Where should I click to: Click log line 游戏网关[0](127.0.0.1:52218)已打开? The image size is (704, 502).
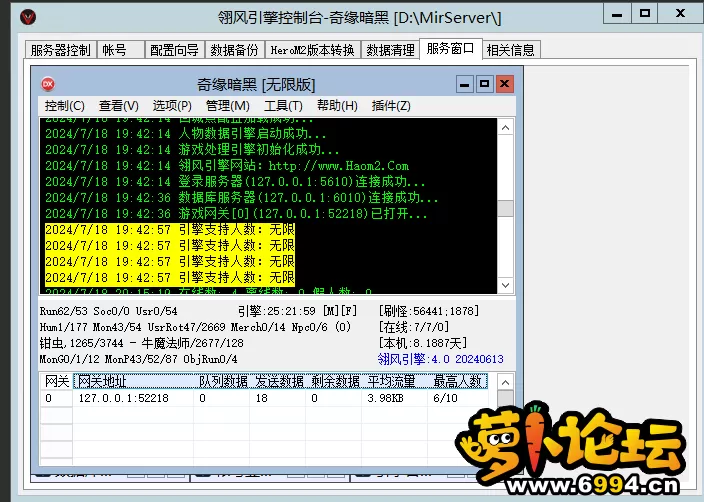pos(236,214)
